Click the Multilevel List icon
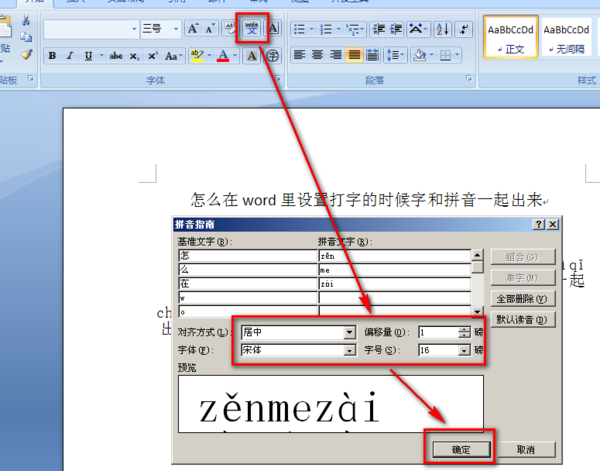The image size is (600, 471). tap(354, 29)
